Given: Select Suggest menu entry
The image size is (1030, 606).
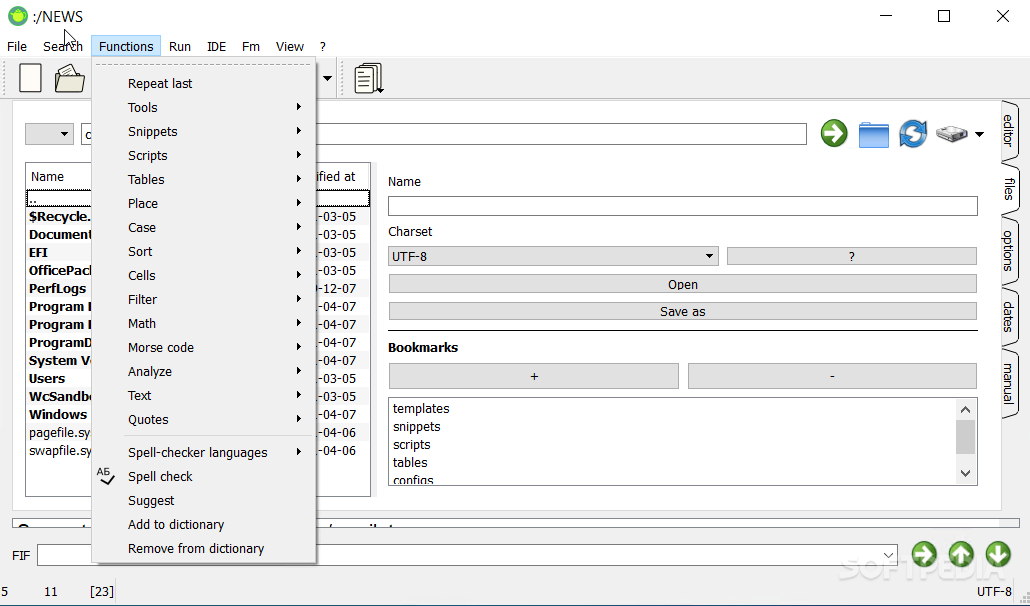Looking at the screenshot, I should [204, 500].
